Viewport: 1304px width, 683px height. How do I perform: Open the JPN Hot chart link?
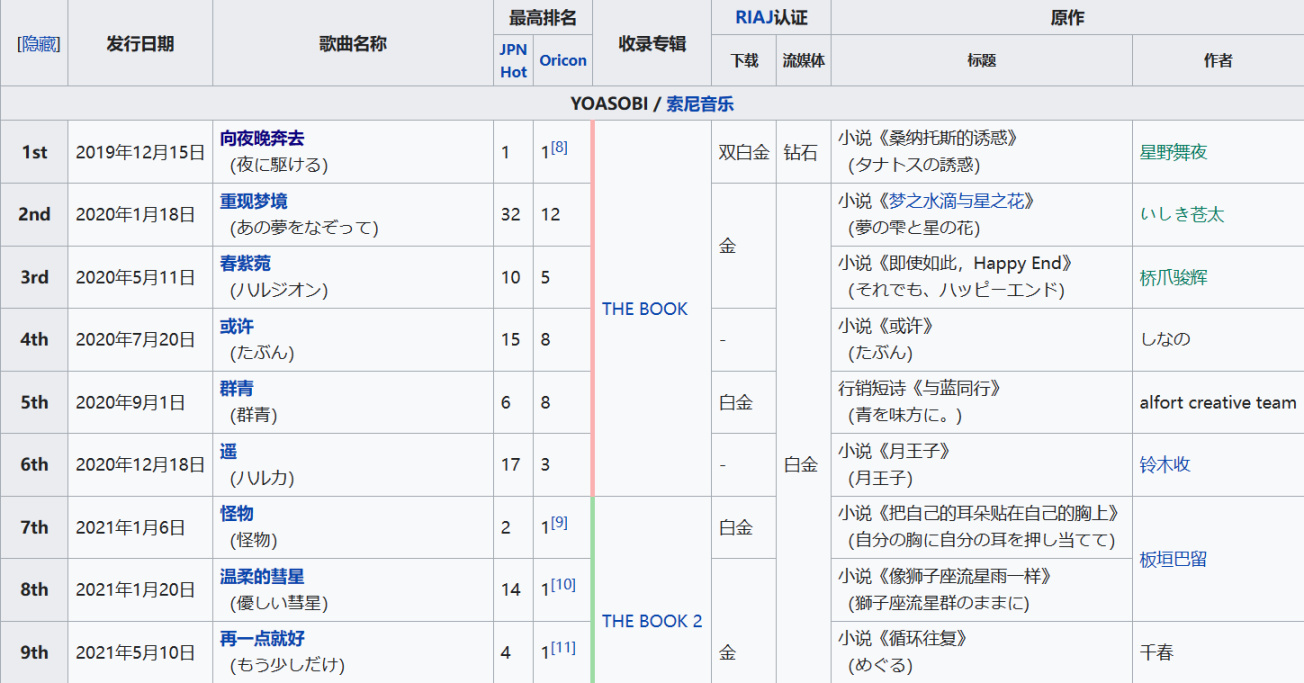[x=513, y=60]
